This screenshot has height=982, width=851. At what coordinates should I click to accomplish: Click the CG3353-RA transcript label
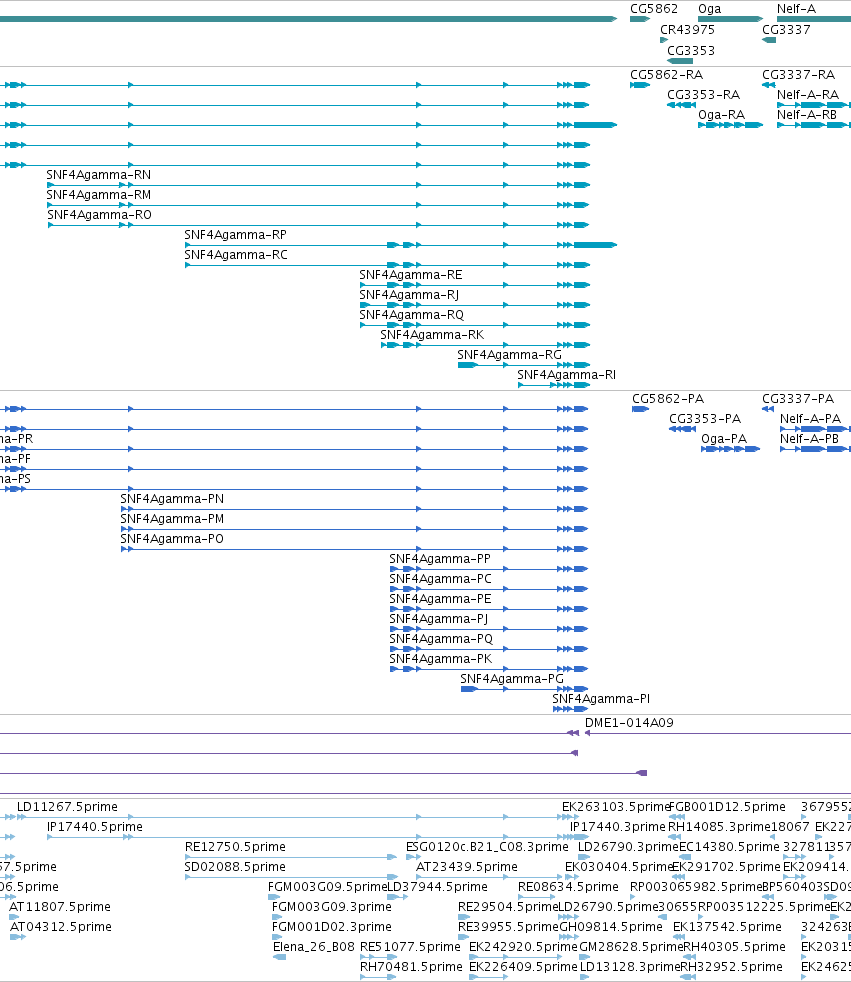pyautogui.click(x=703, y=95)
